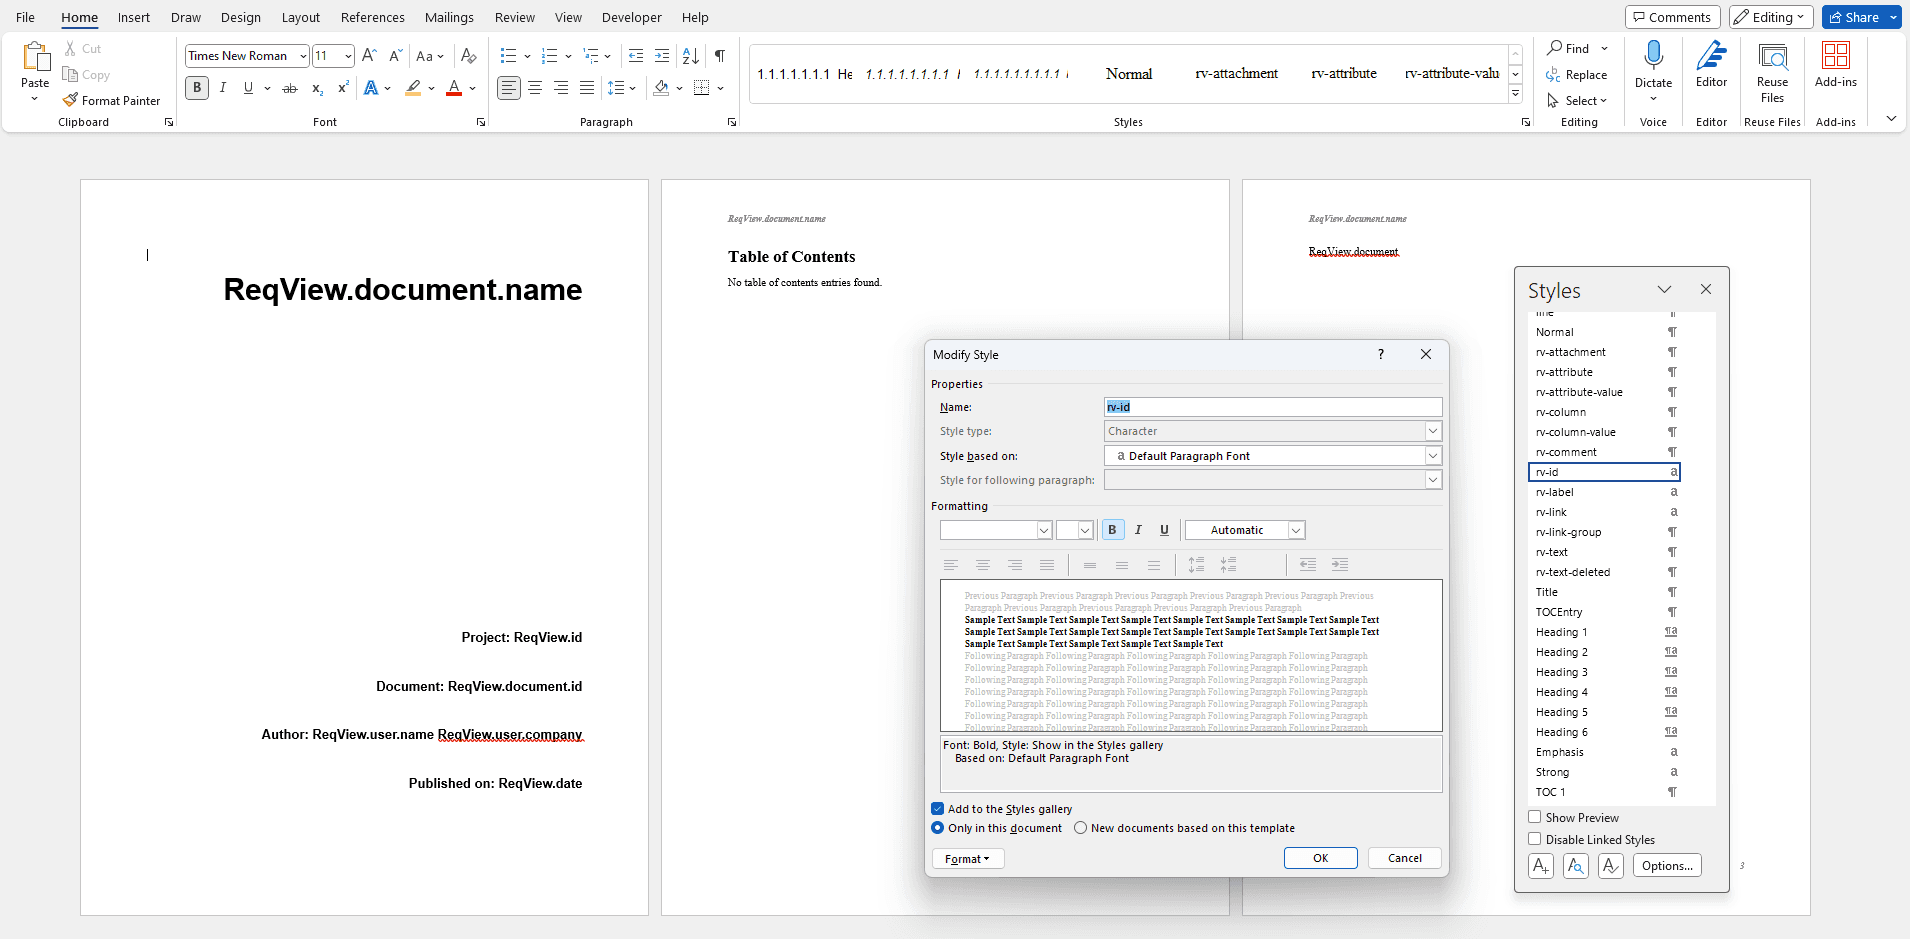Open ribbon font size dropdown
This screenshot has height=939, width=1910.
coord(348,56)
